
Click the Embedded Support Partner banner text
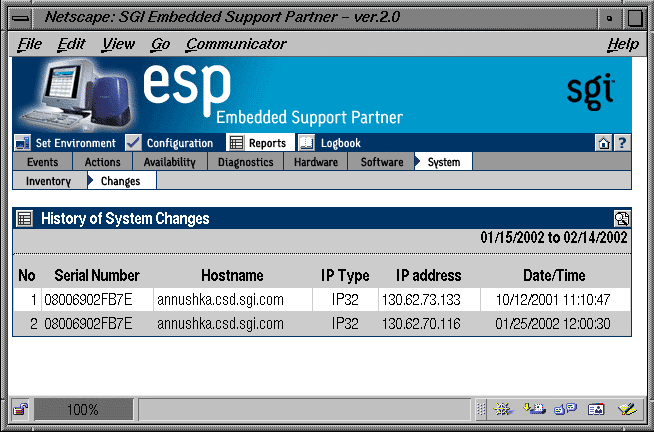pos(309,118)
